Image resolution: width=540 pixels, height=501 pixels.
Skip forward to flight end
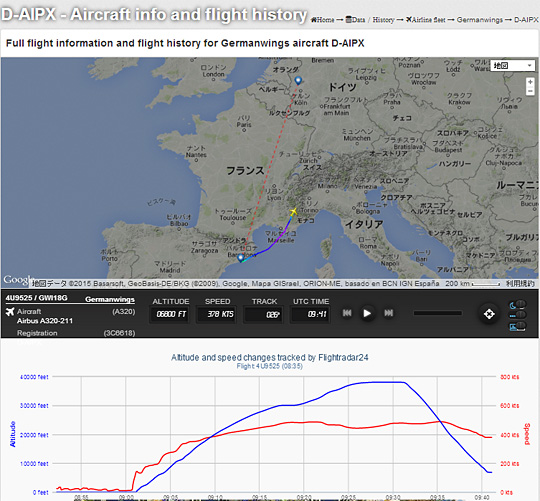pos(388,313)
